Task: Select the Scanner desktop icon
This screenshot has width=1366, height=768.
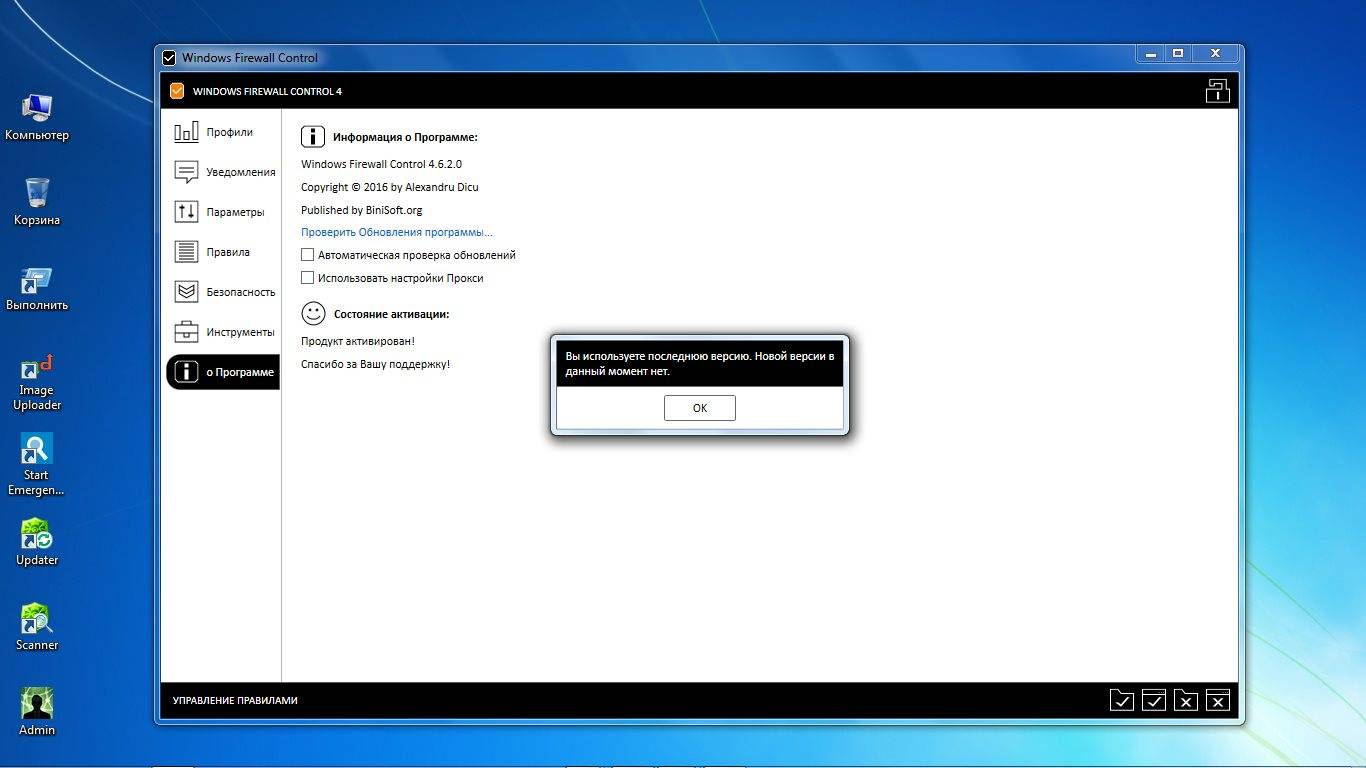Action: point(37,627)
